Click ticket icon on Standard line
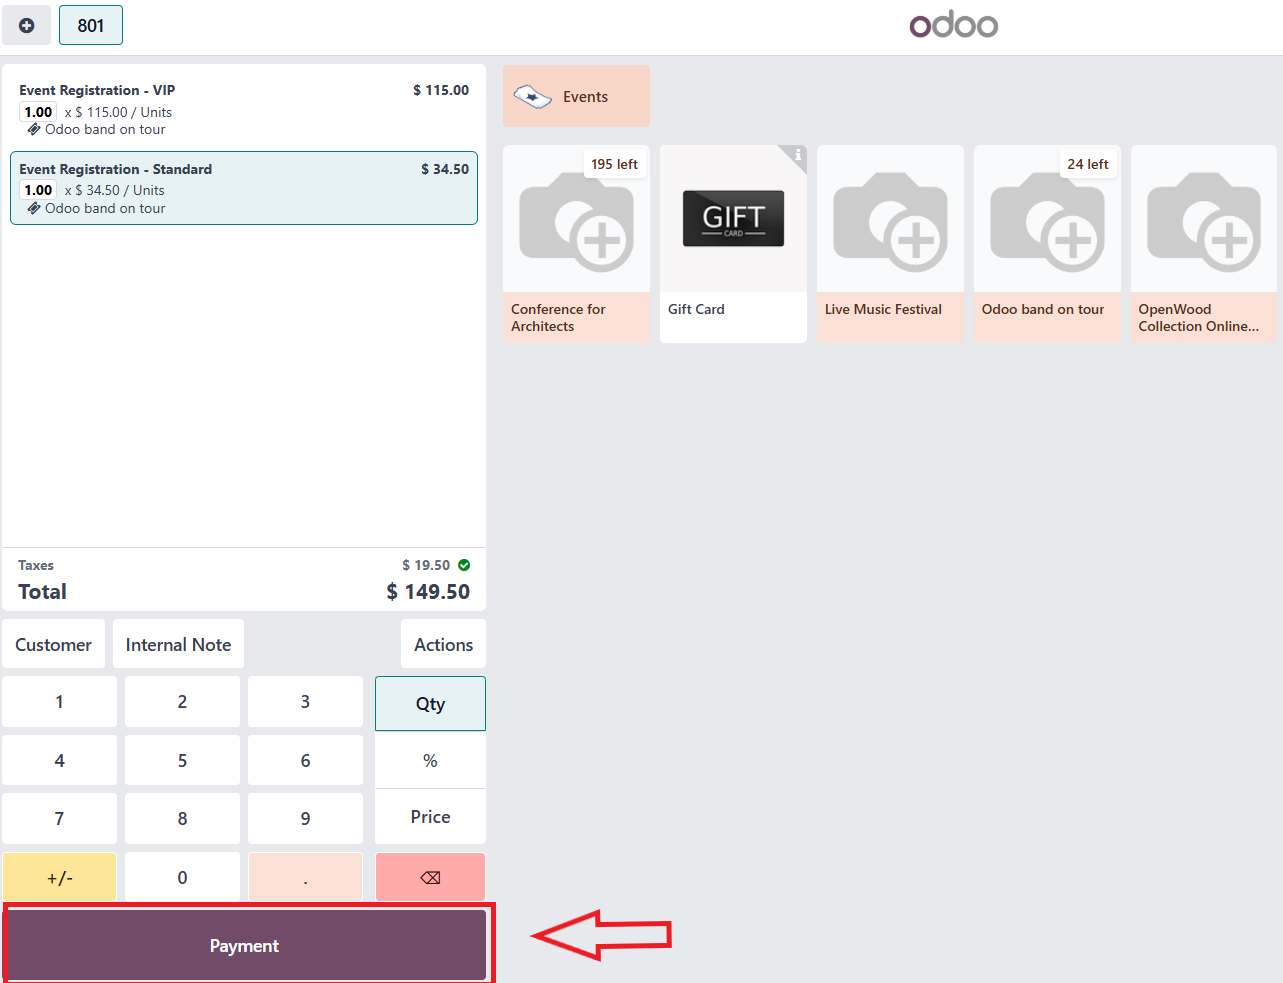The image size is (1283, 983). tap(34, 208)
